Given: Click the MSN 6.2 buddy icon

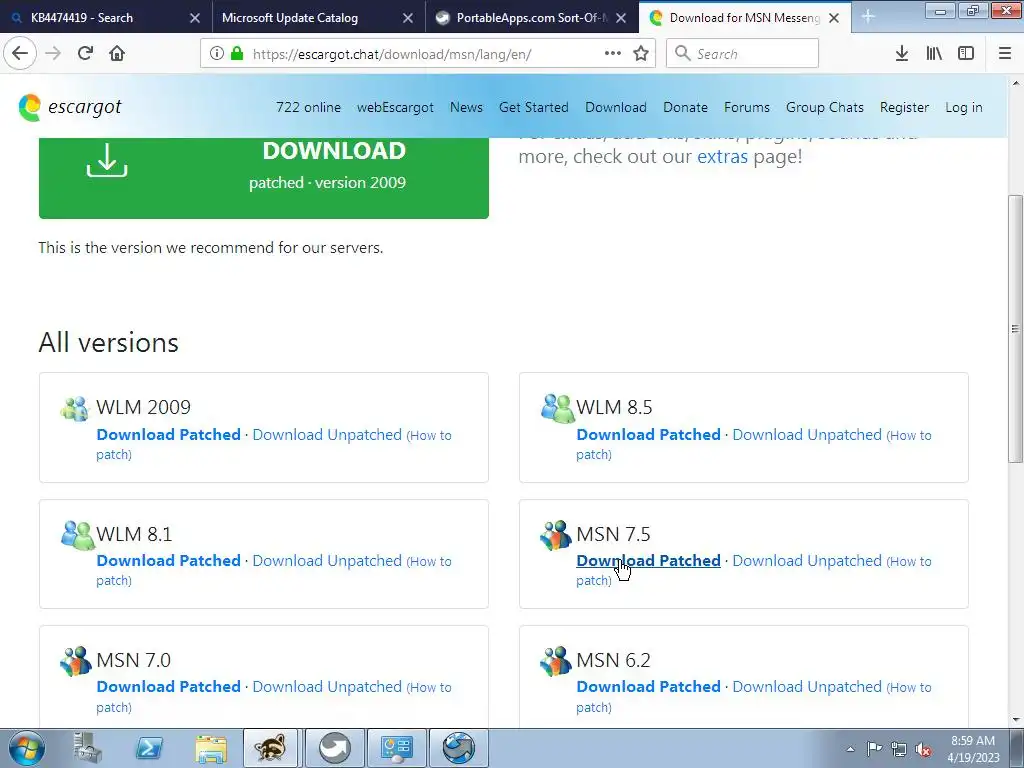Looking at the screenshot, I should [556, 661].
